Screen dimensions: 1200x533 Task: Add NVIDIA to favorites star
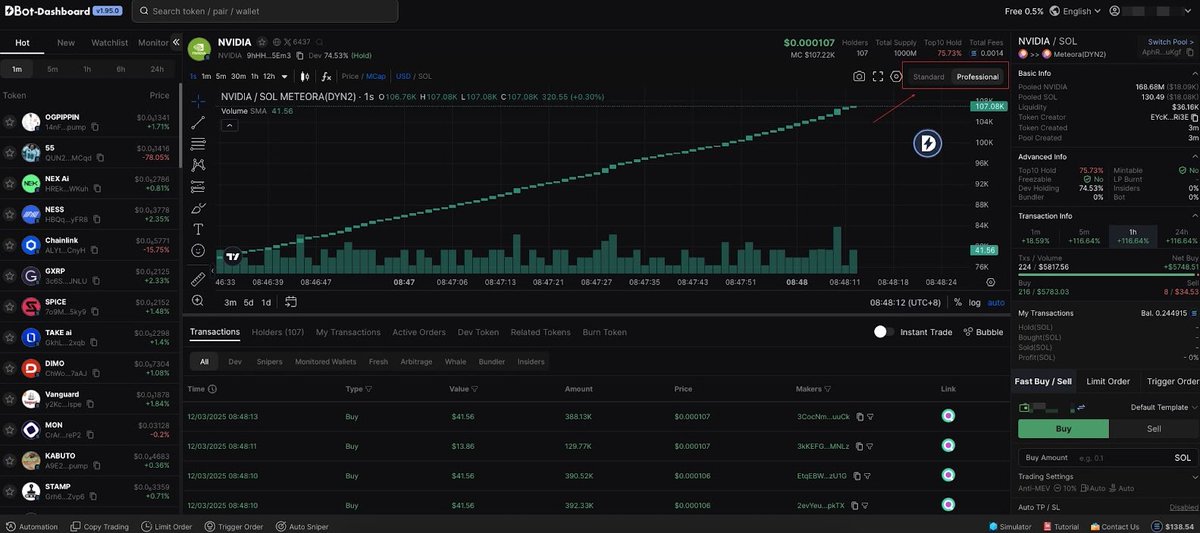[262, 43]
